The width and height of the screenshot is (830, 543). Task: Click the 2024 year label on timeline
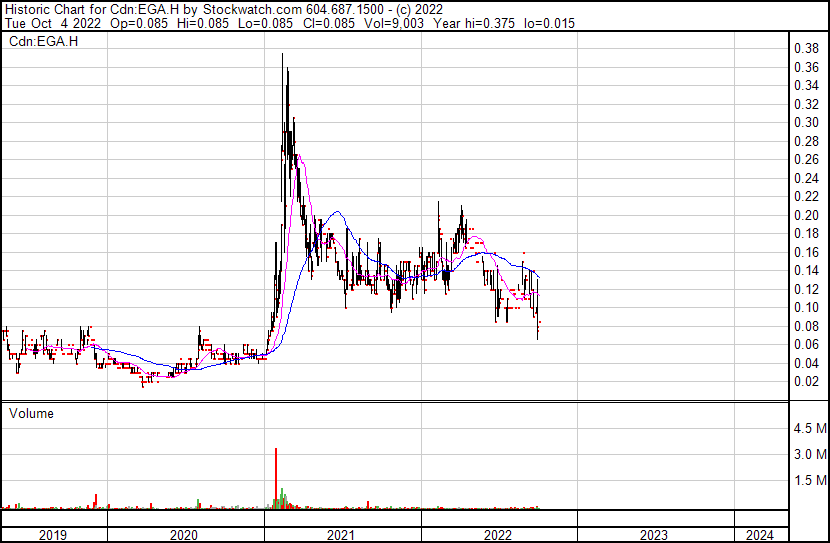pos(759,535)
